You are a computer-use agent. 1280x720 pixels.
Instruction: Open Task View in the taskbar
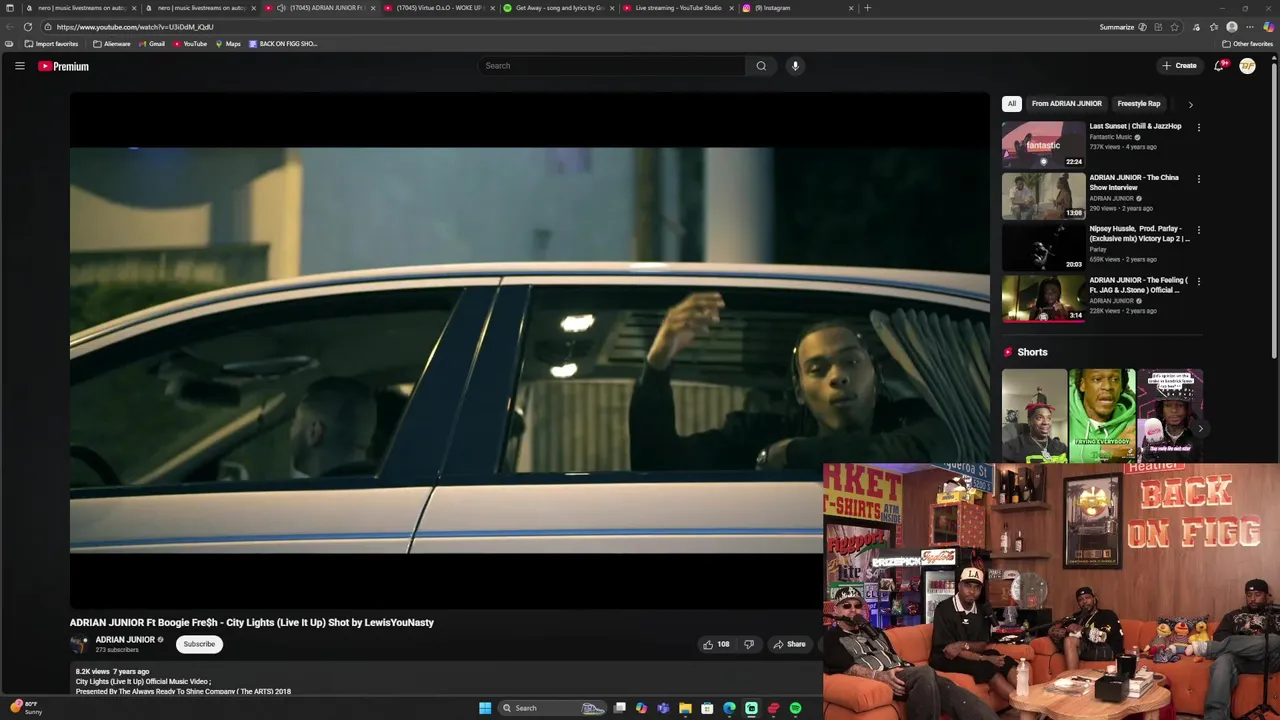(620, 708)
